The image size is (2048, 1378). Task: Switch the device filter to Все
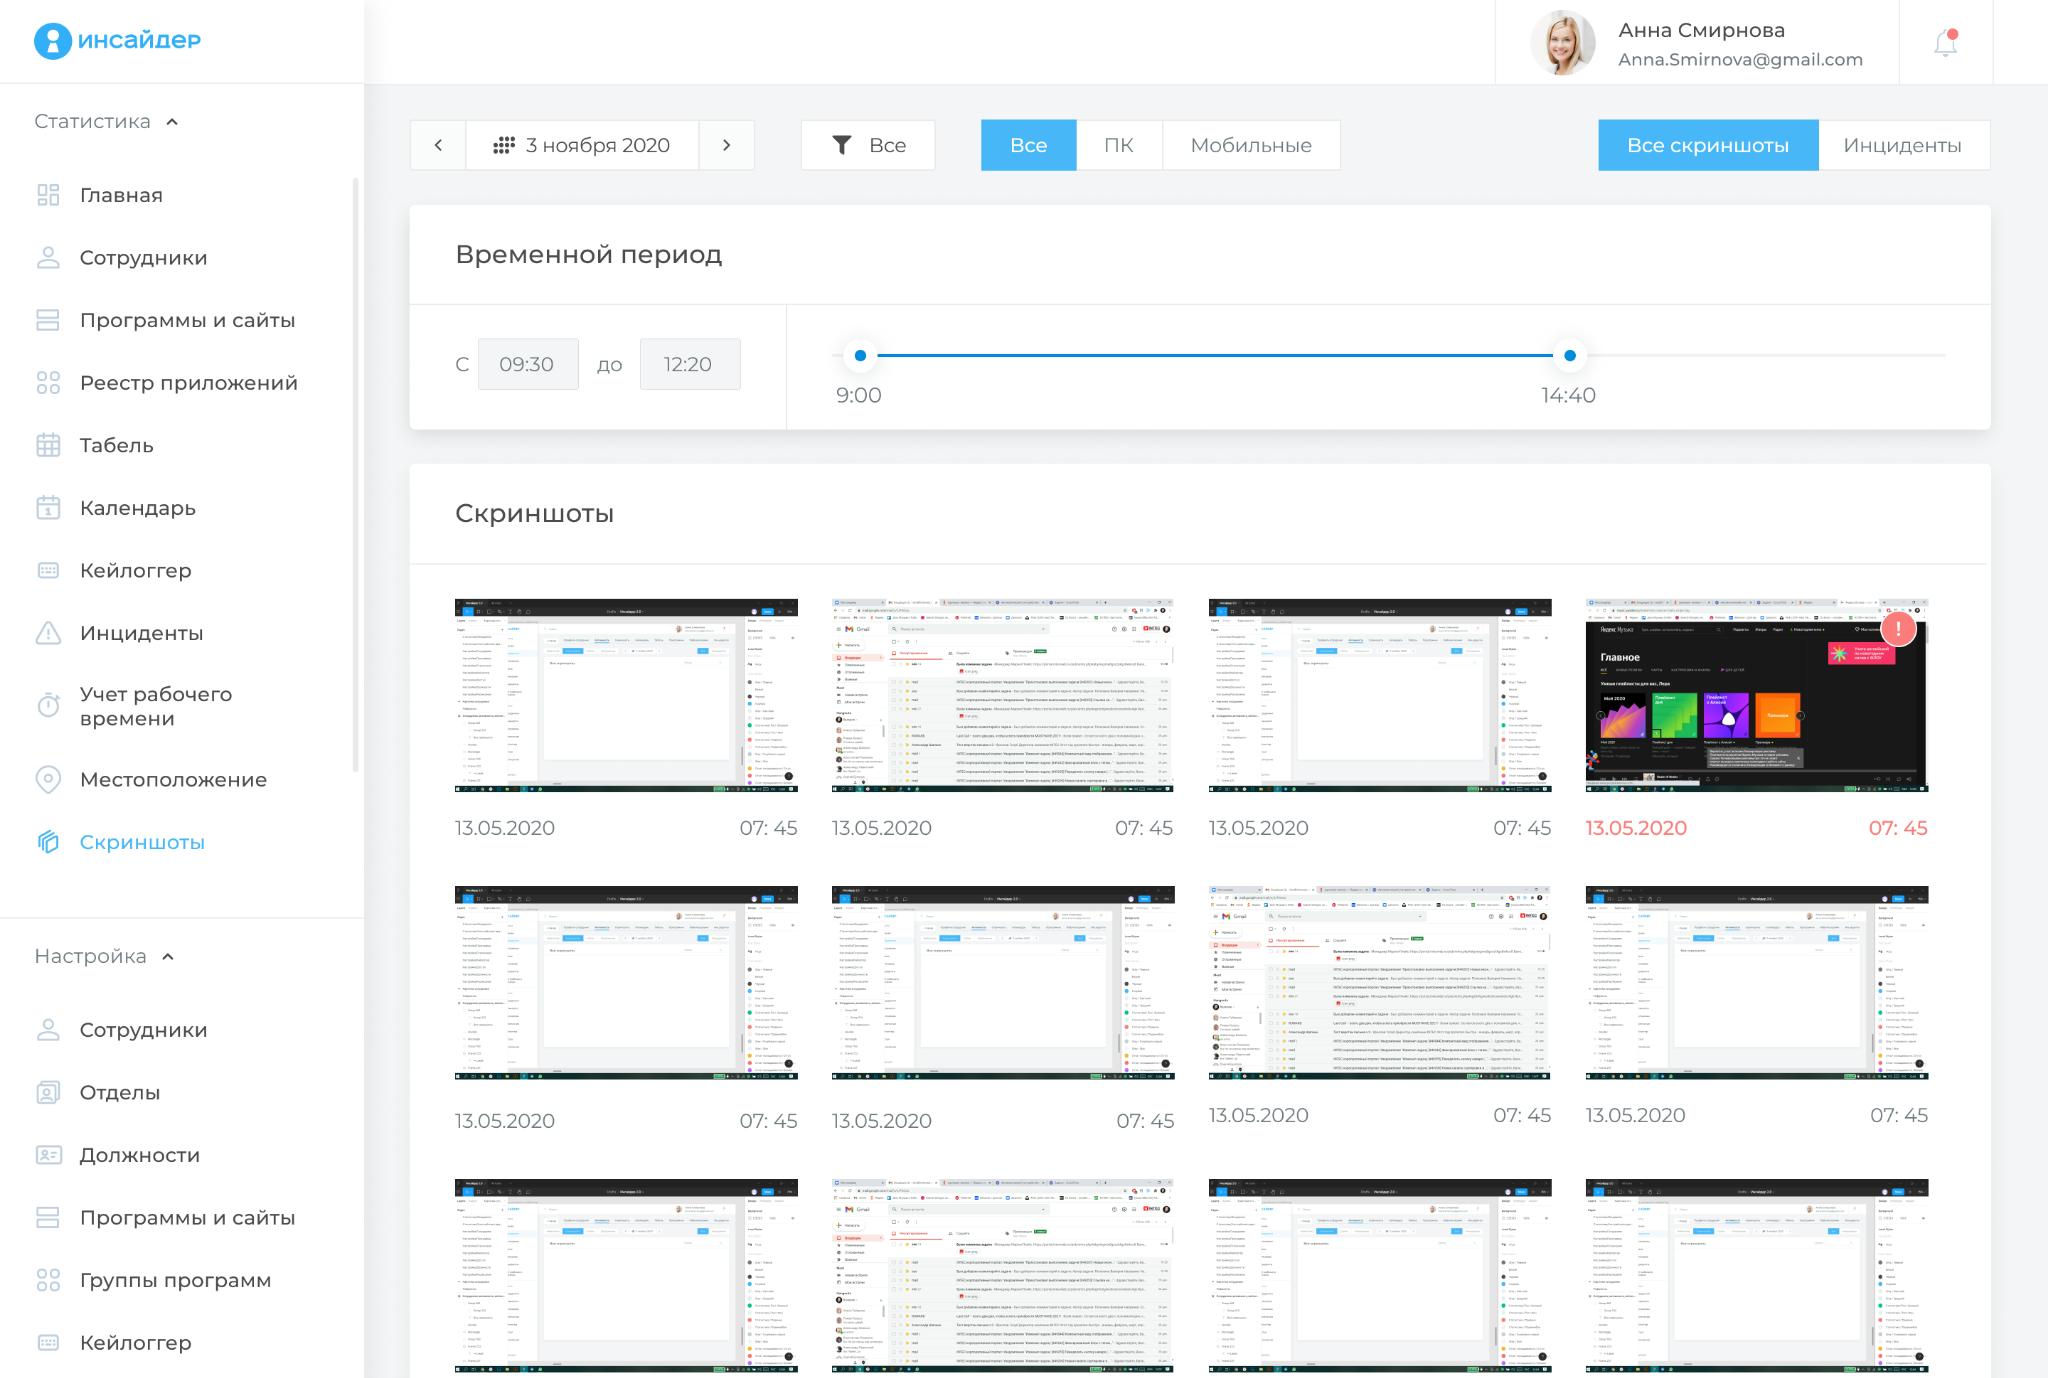click(1028, 145)
